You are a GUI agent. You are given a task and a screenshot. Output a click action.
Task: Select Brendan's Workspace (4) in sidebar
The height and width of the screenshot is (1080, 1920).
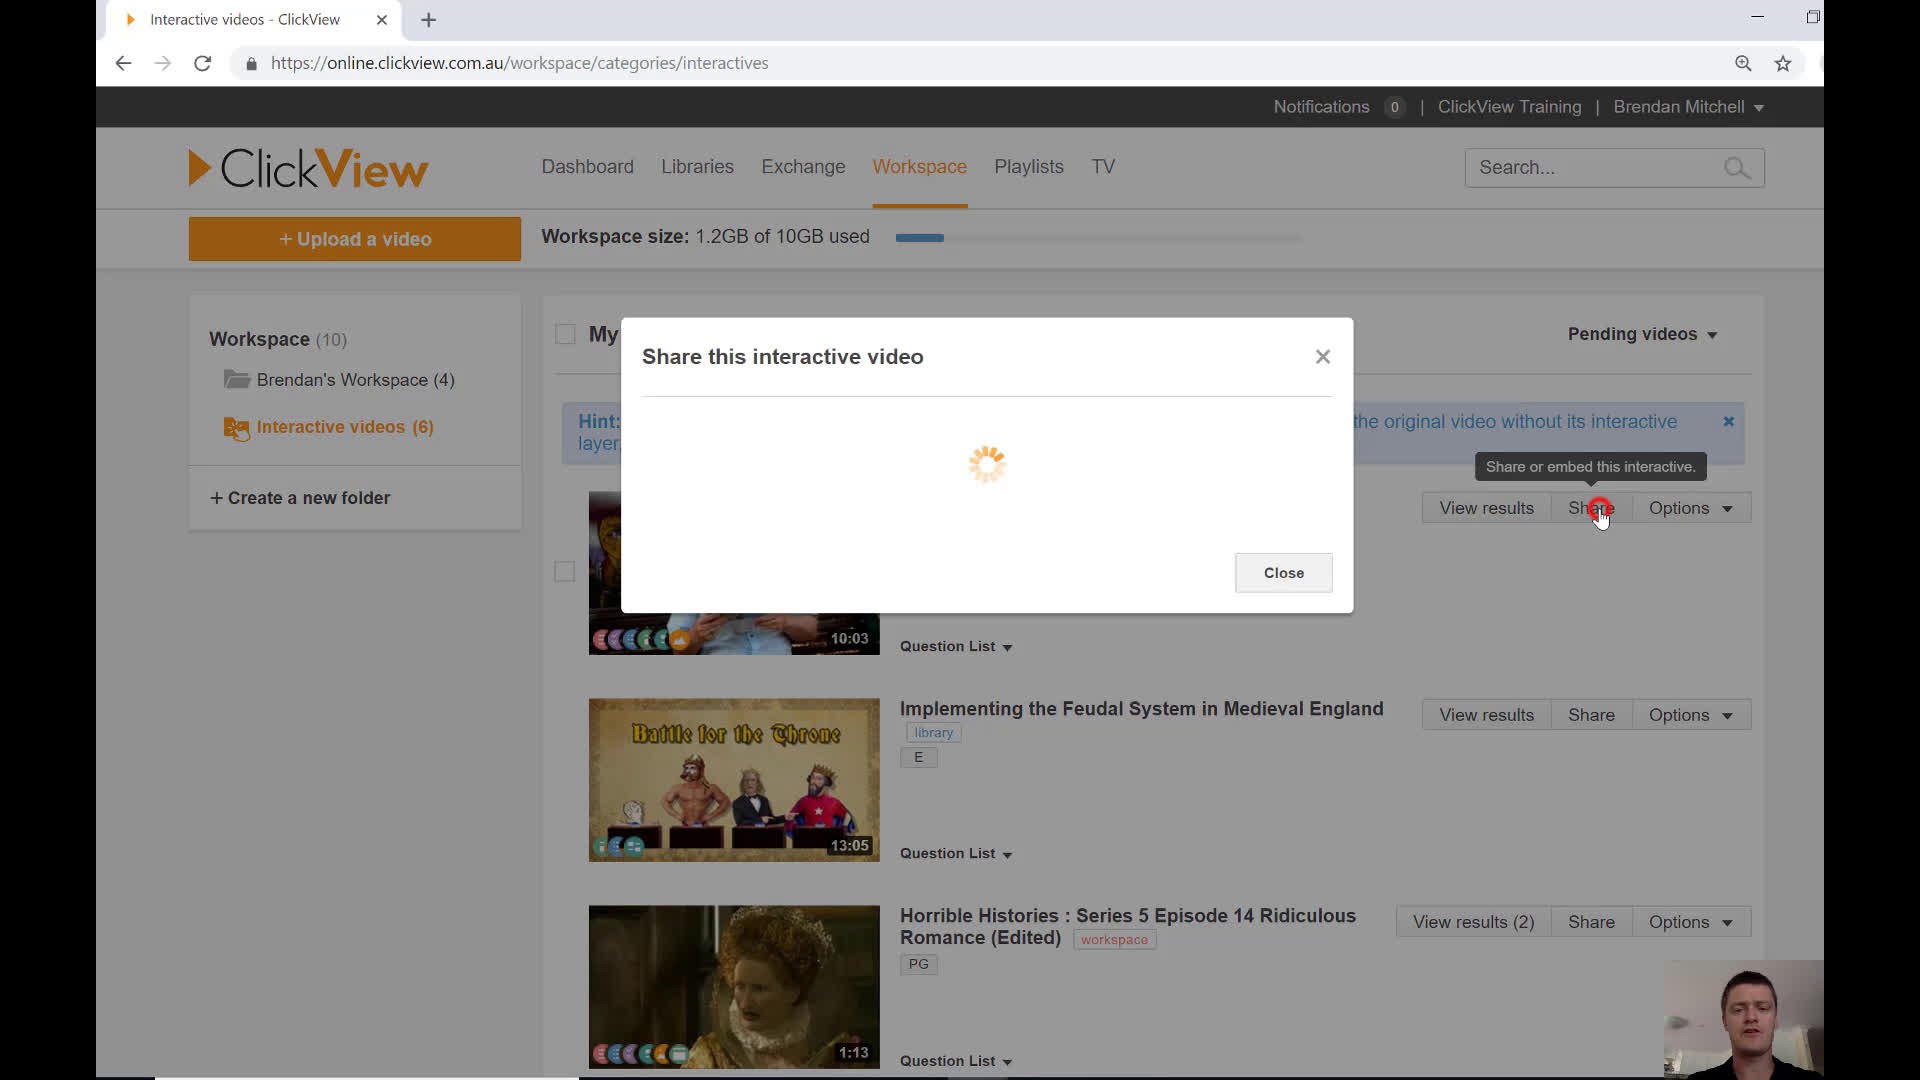(355, 380)
